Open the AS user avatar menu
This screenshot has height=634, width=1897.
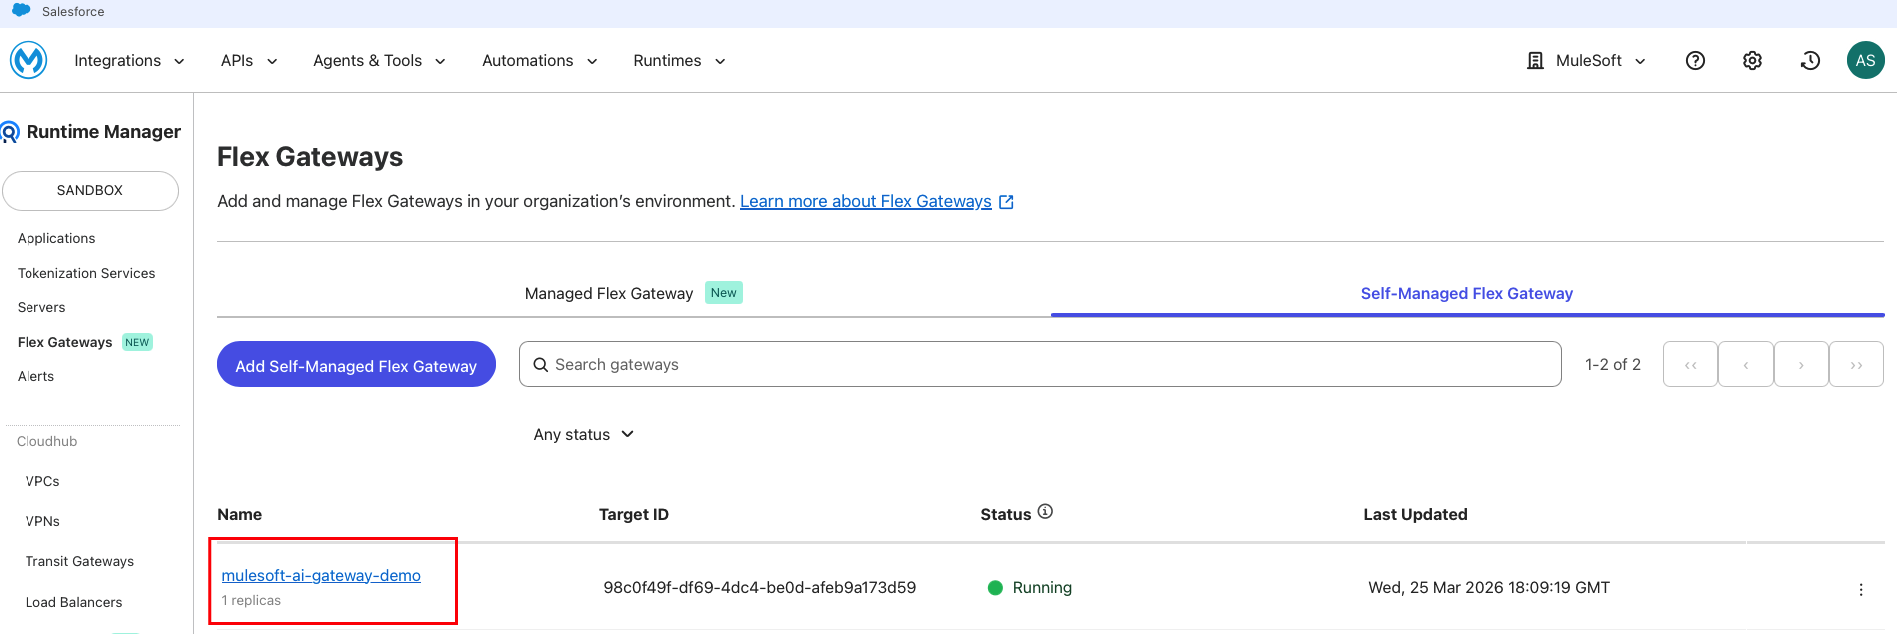coord(1865,60)
